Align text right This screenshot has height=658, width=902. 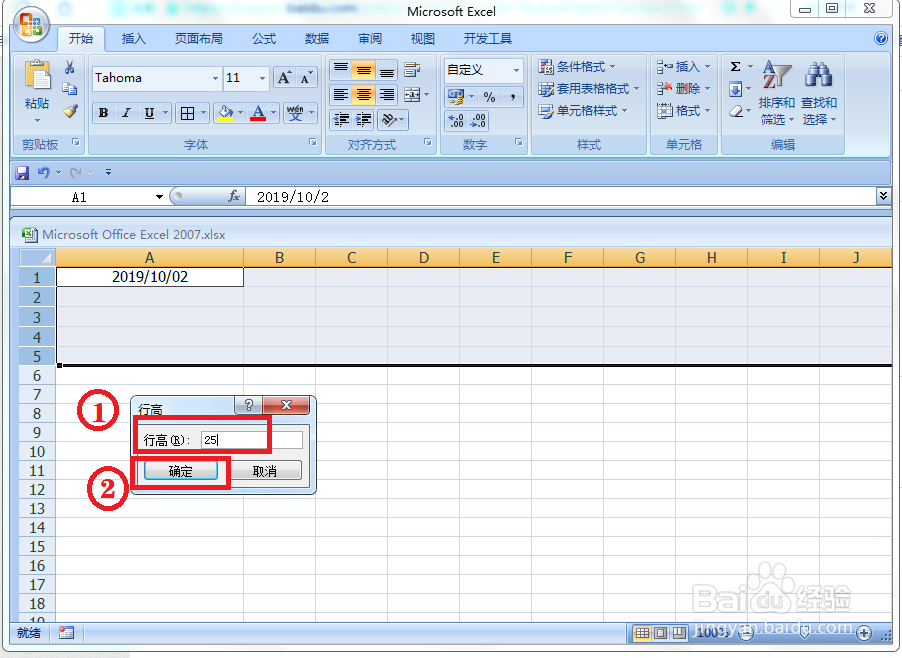[x=387, y=95]
